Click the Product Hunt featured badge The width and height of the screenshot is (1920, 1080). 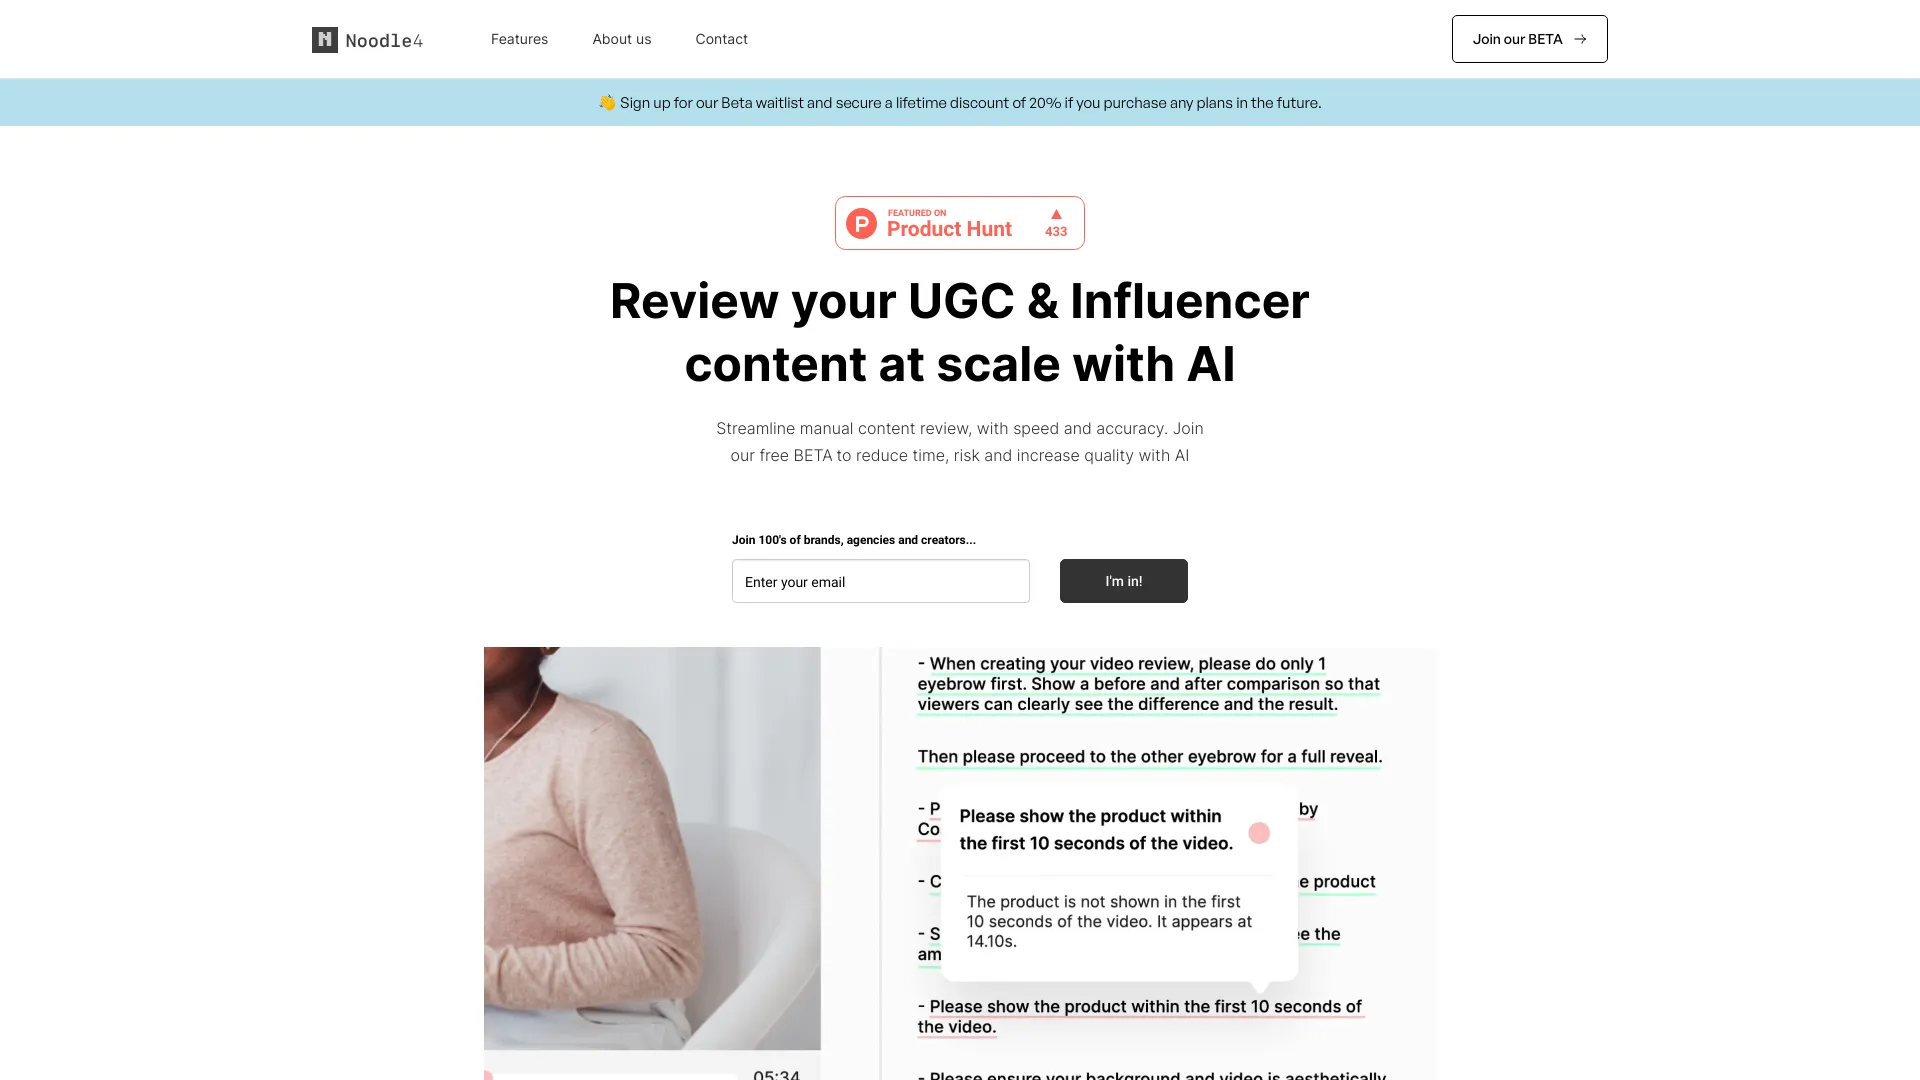coord(960,223)
